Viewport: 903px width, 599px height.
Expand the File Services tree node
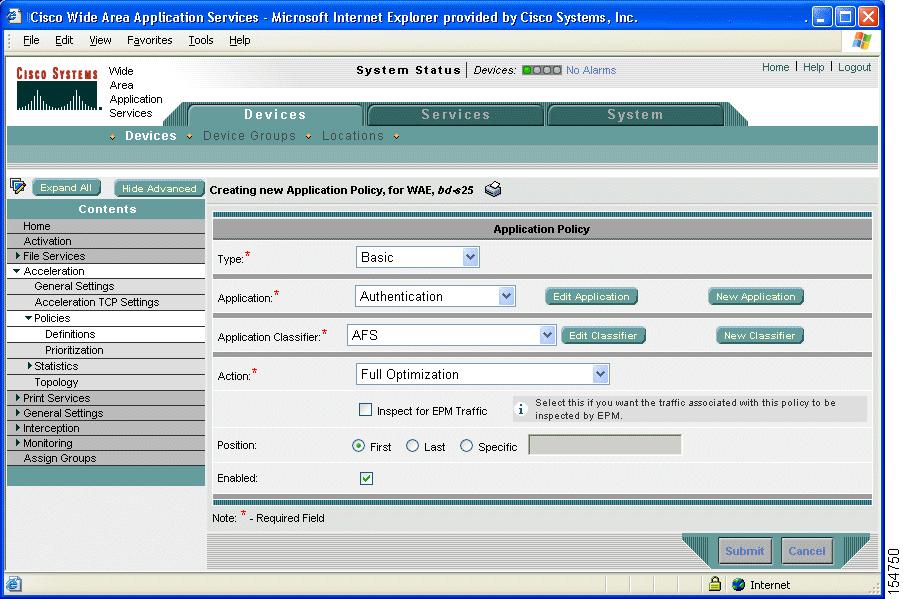coord(18,255)
